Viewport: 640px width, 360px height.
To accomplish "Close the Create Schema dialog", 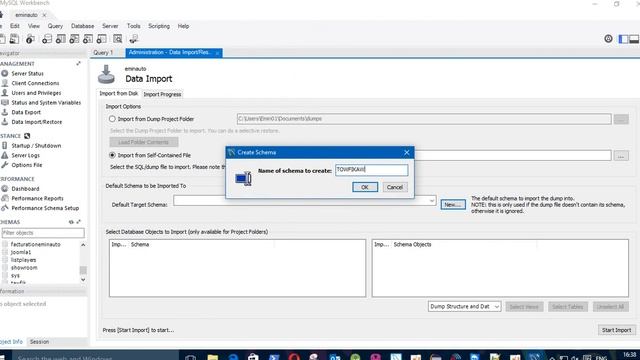I will [x=407, y=152].
